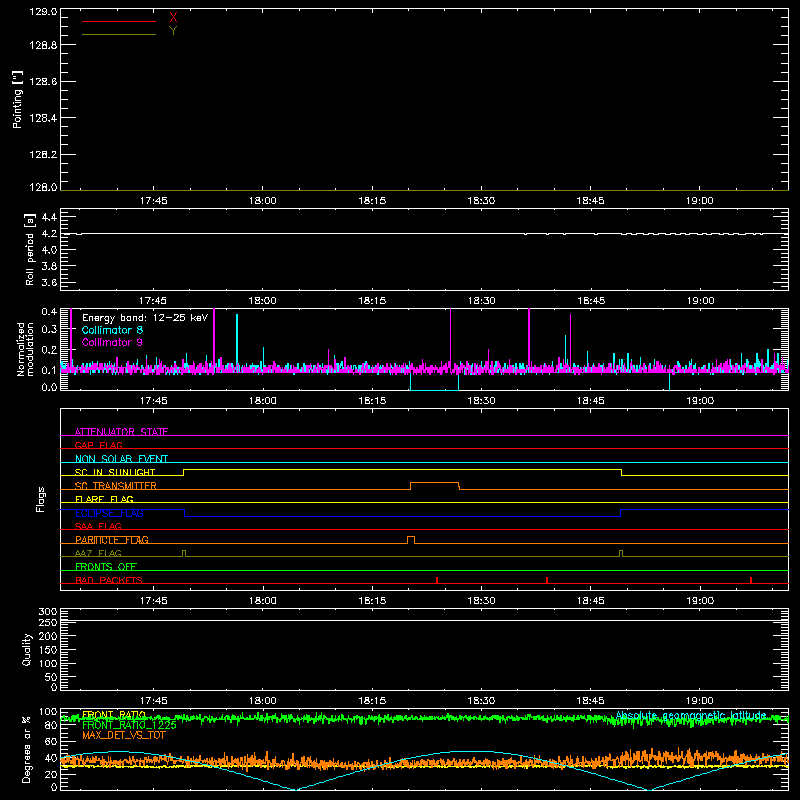Click the FLARE_FLAG label
The width and height of the screenshot is (800, 800).
tap(104, 499)
